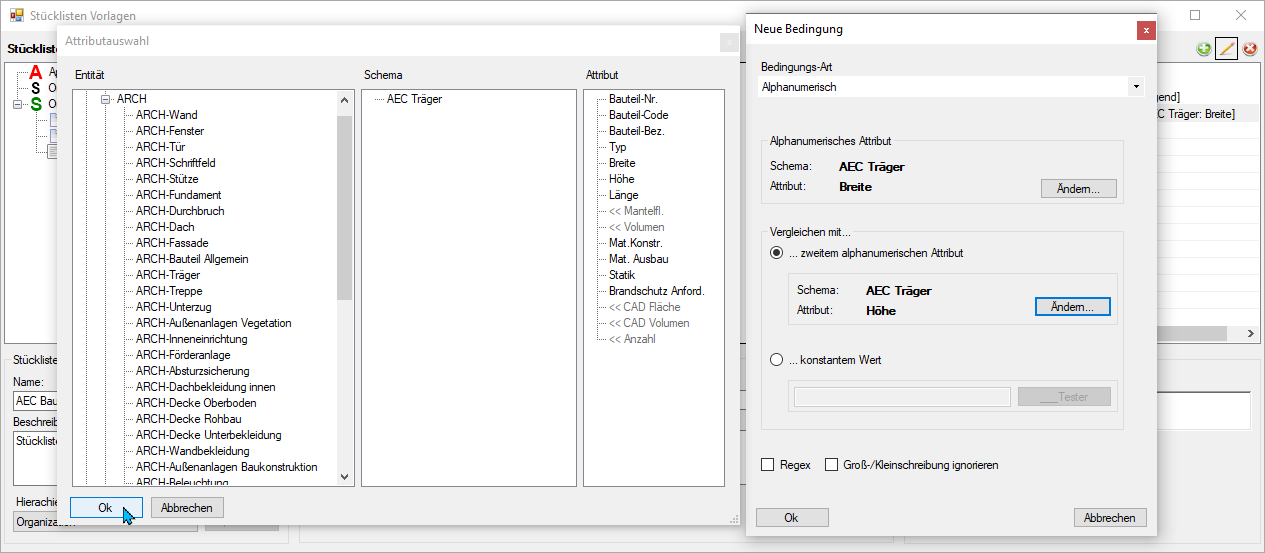Enable the Regex checkbox
1265x553 pixels.
point(768,465)
